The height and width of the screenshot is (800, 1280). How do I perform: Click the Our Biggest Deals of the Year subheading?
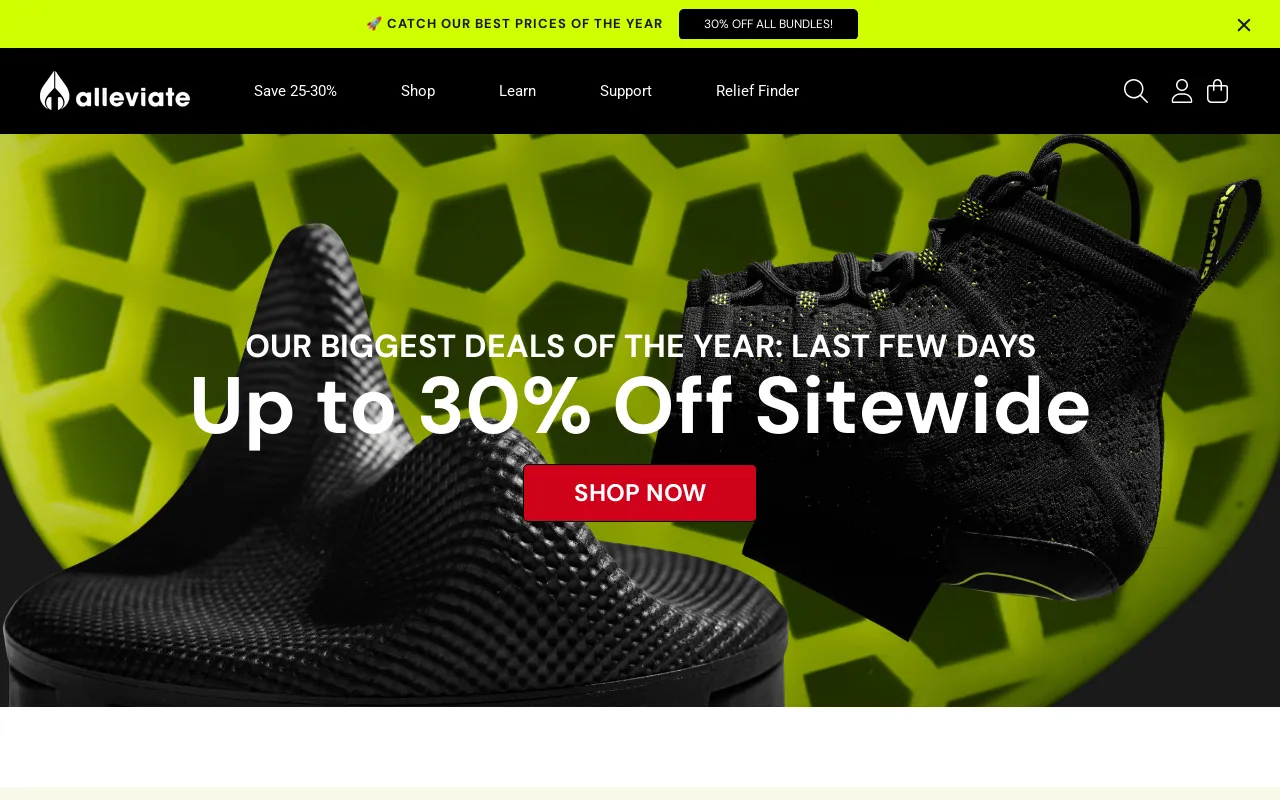pyautogui.click(x=640, y=346)
